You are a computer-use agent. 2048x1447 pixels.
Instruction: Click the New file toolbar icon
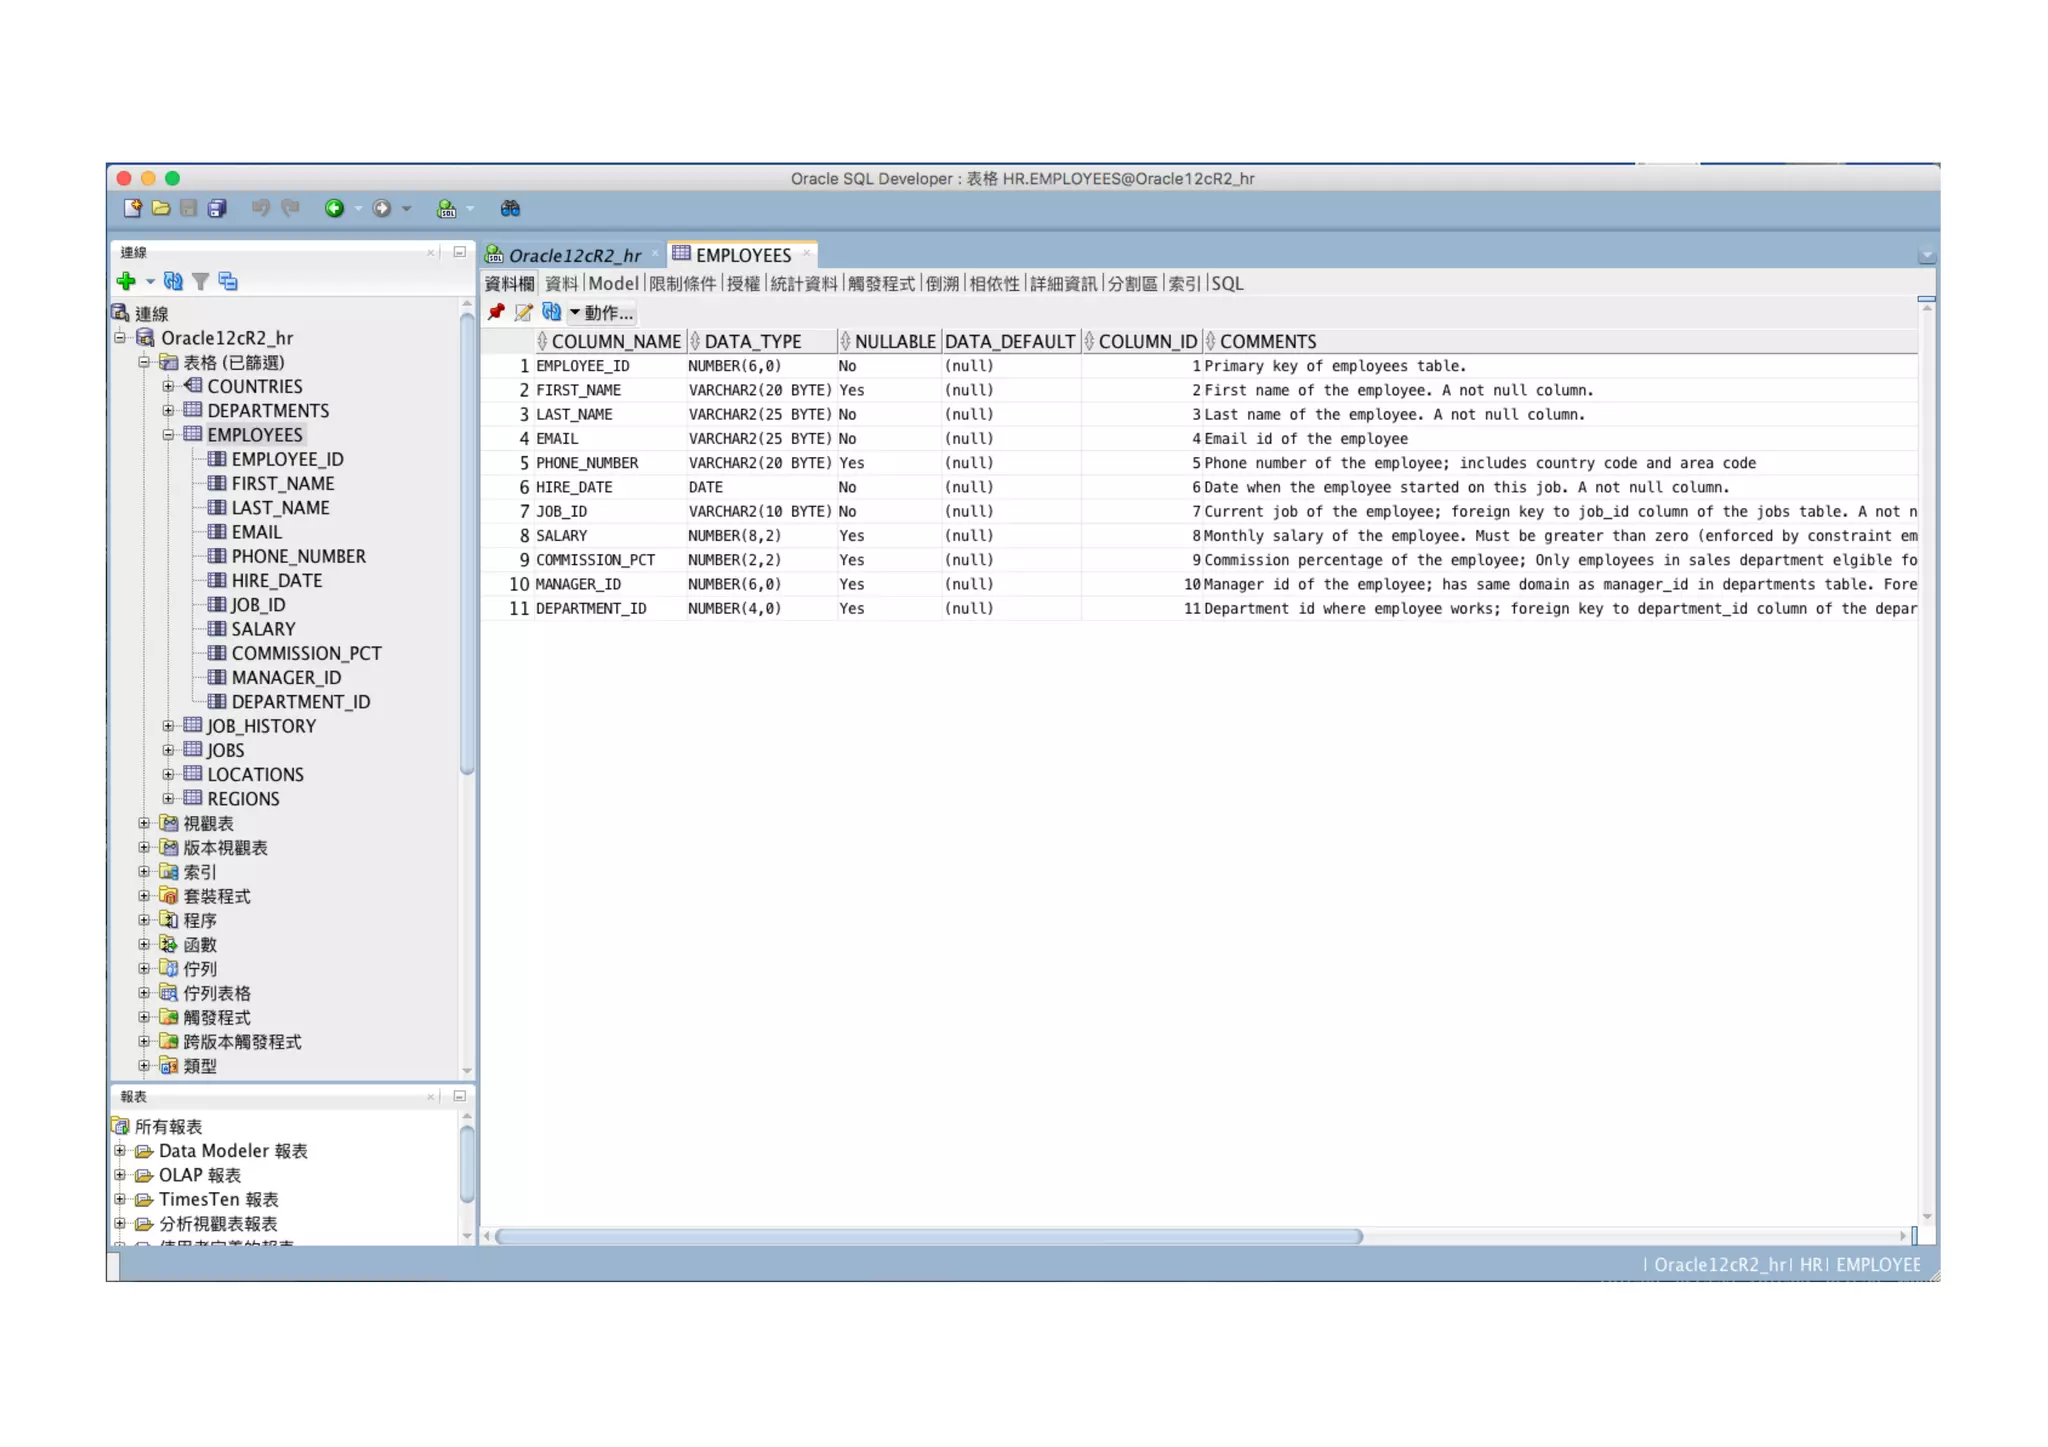click(x=132, y=208)
